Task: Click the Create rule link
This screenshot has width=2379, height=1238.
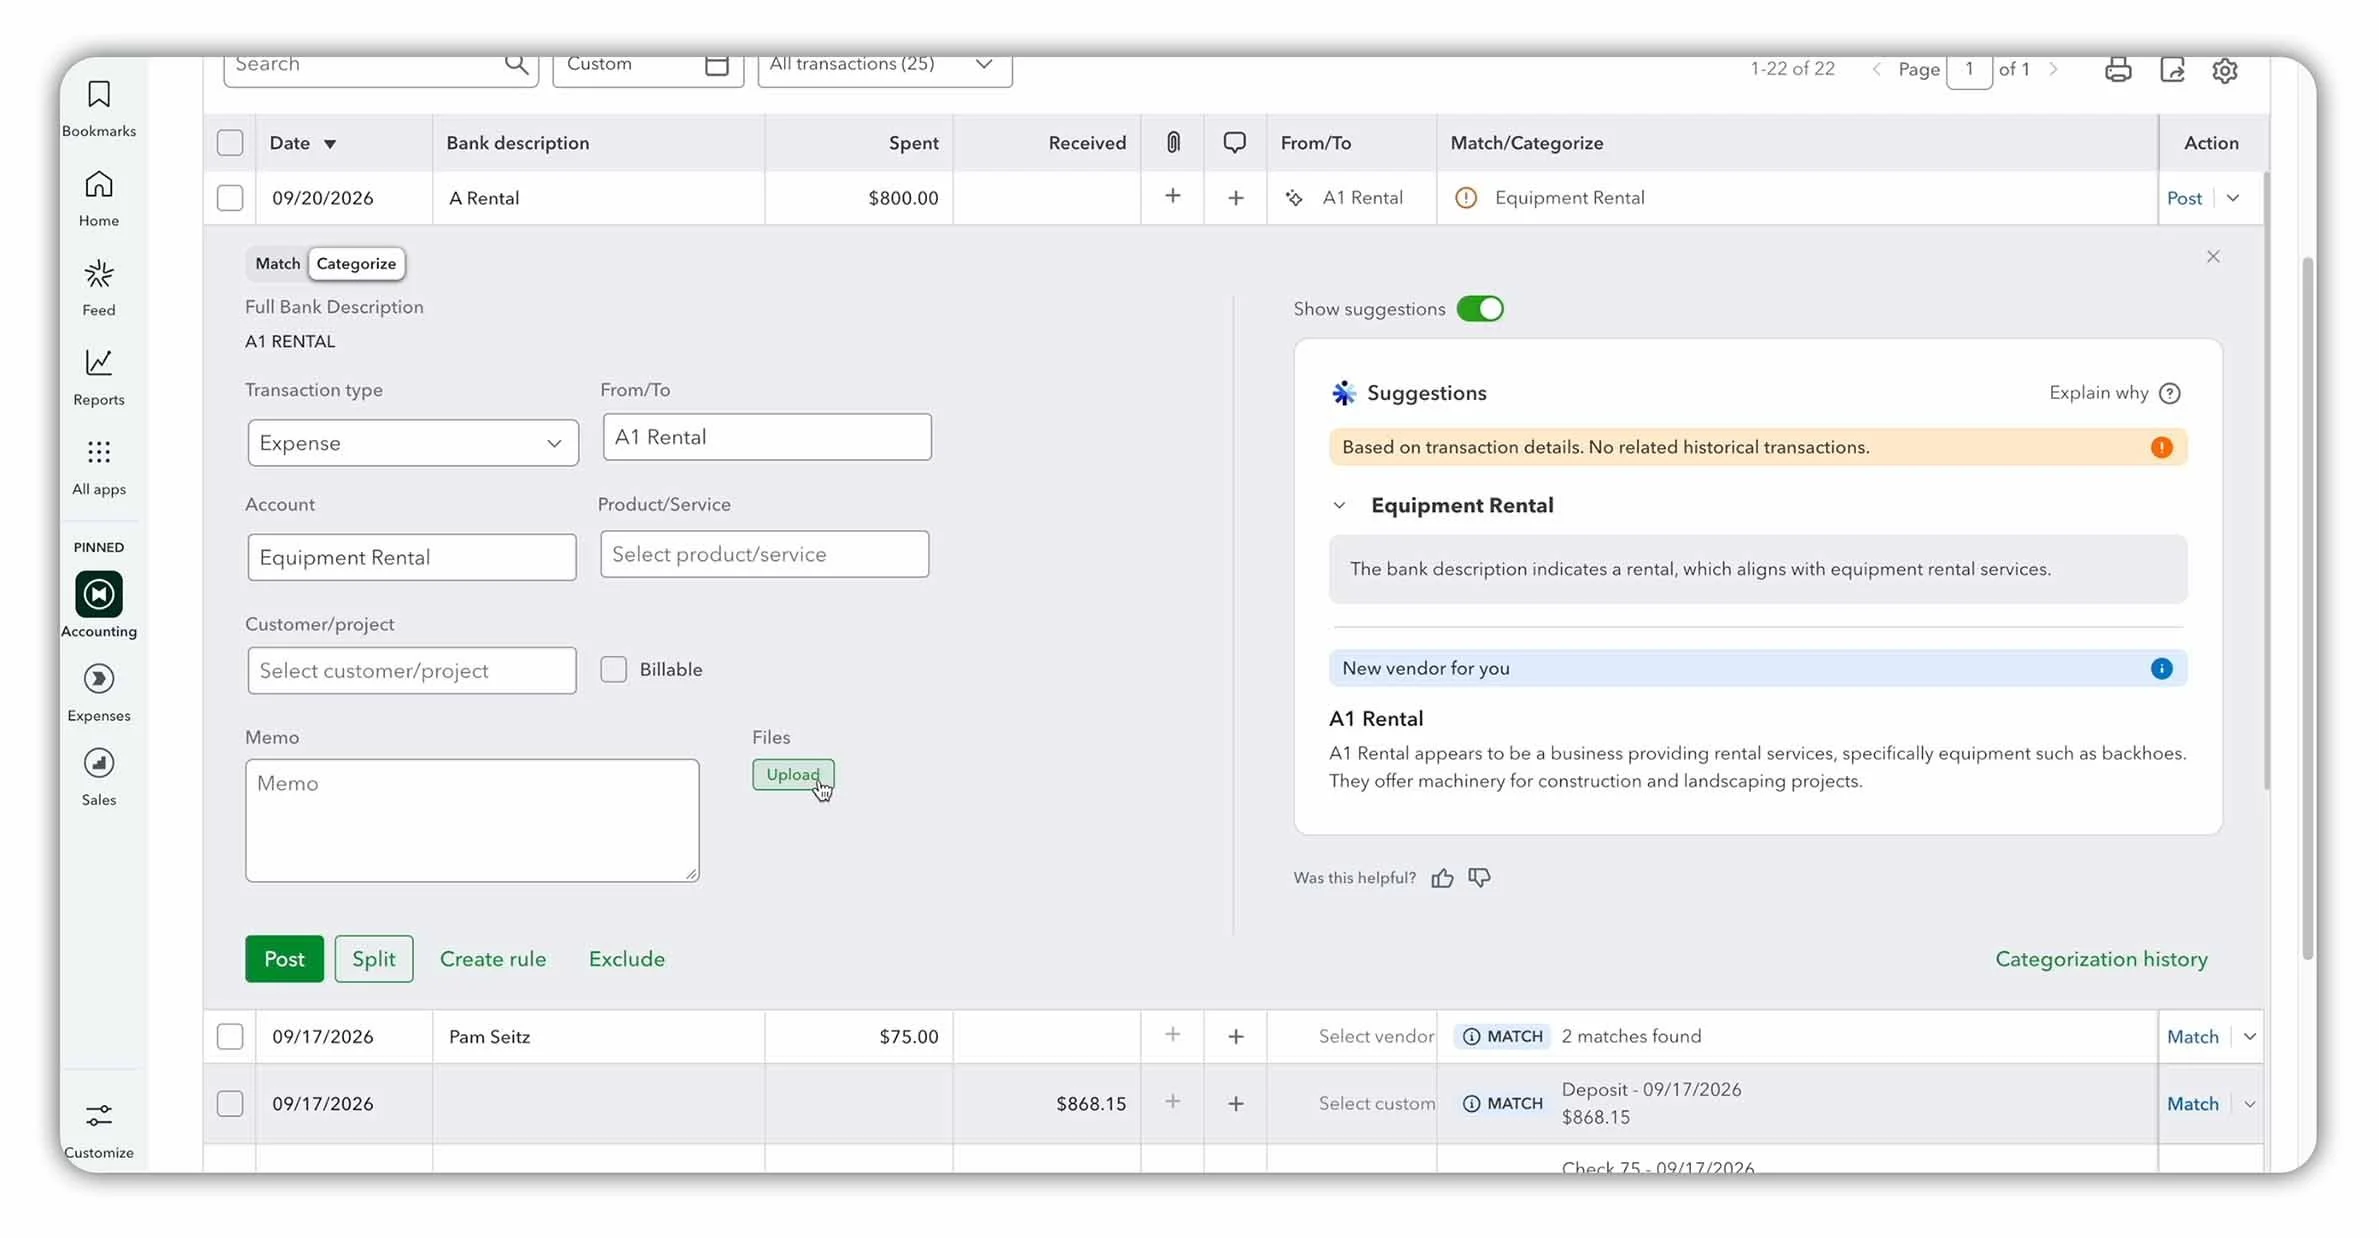Action: pos(493,959)
